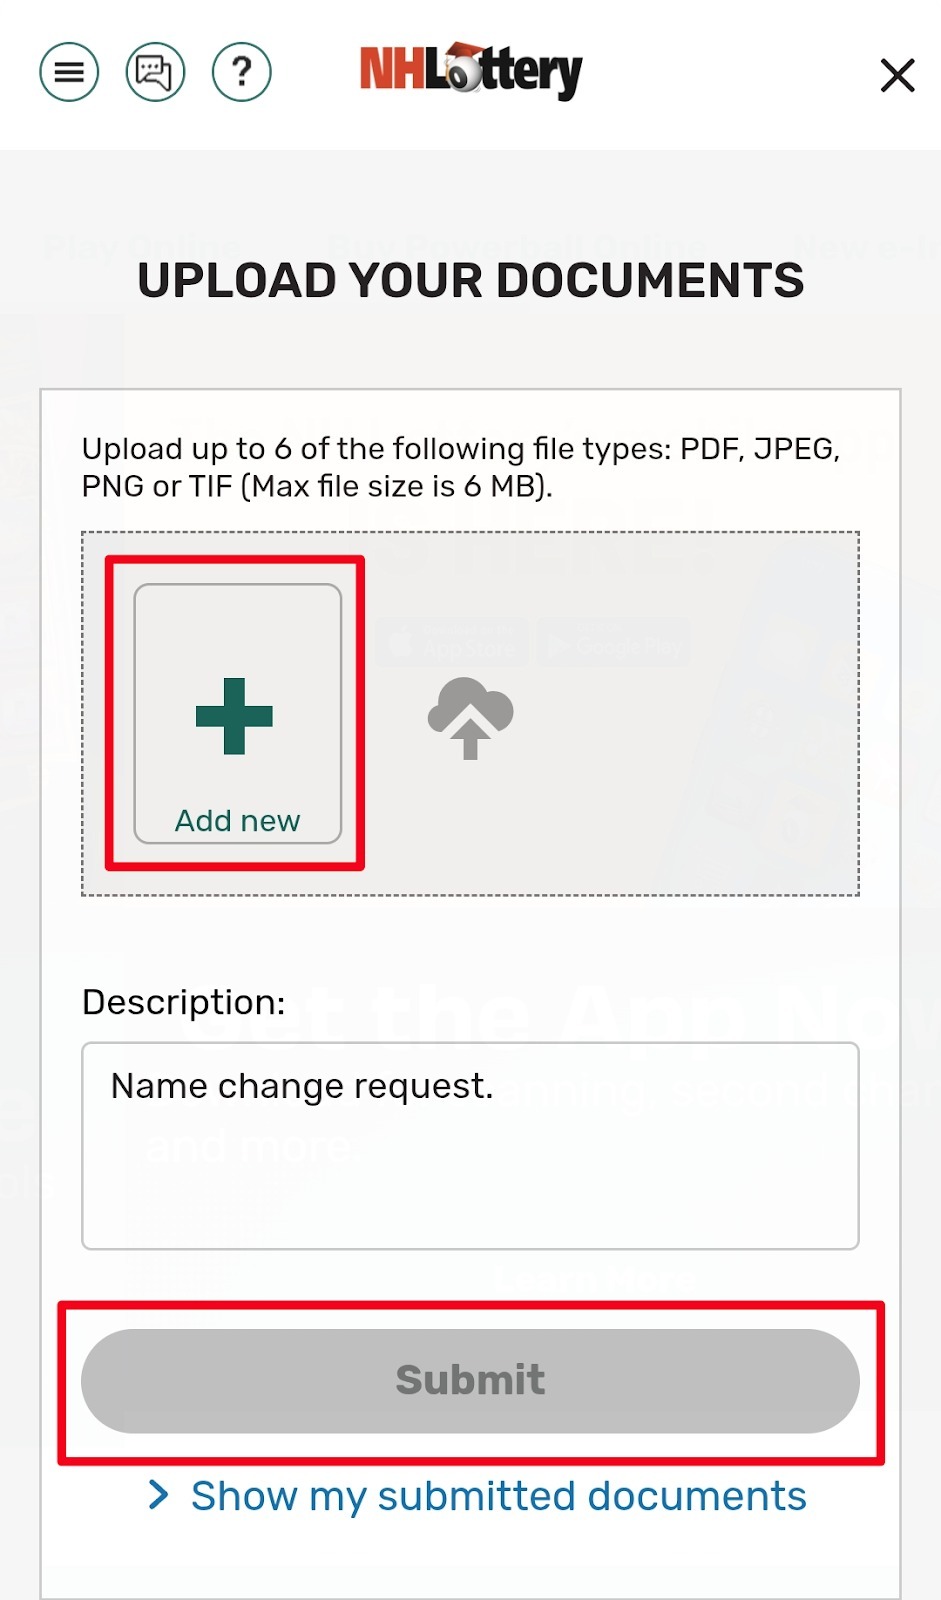Click the question mark help icon
Viewport: 941px width, 1600px height.
pos(241,71)
